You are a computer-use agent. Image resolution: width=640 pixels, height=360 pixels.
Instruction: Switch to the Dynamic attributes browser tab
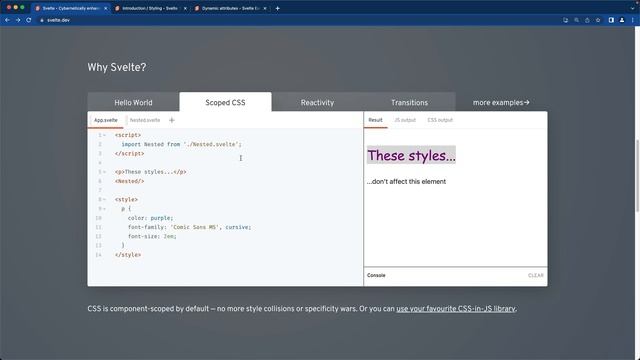tap(230, 8)
